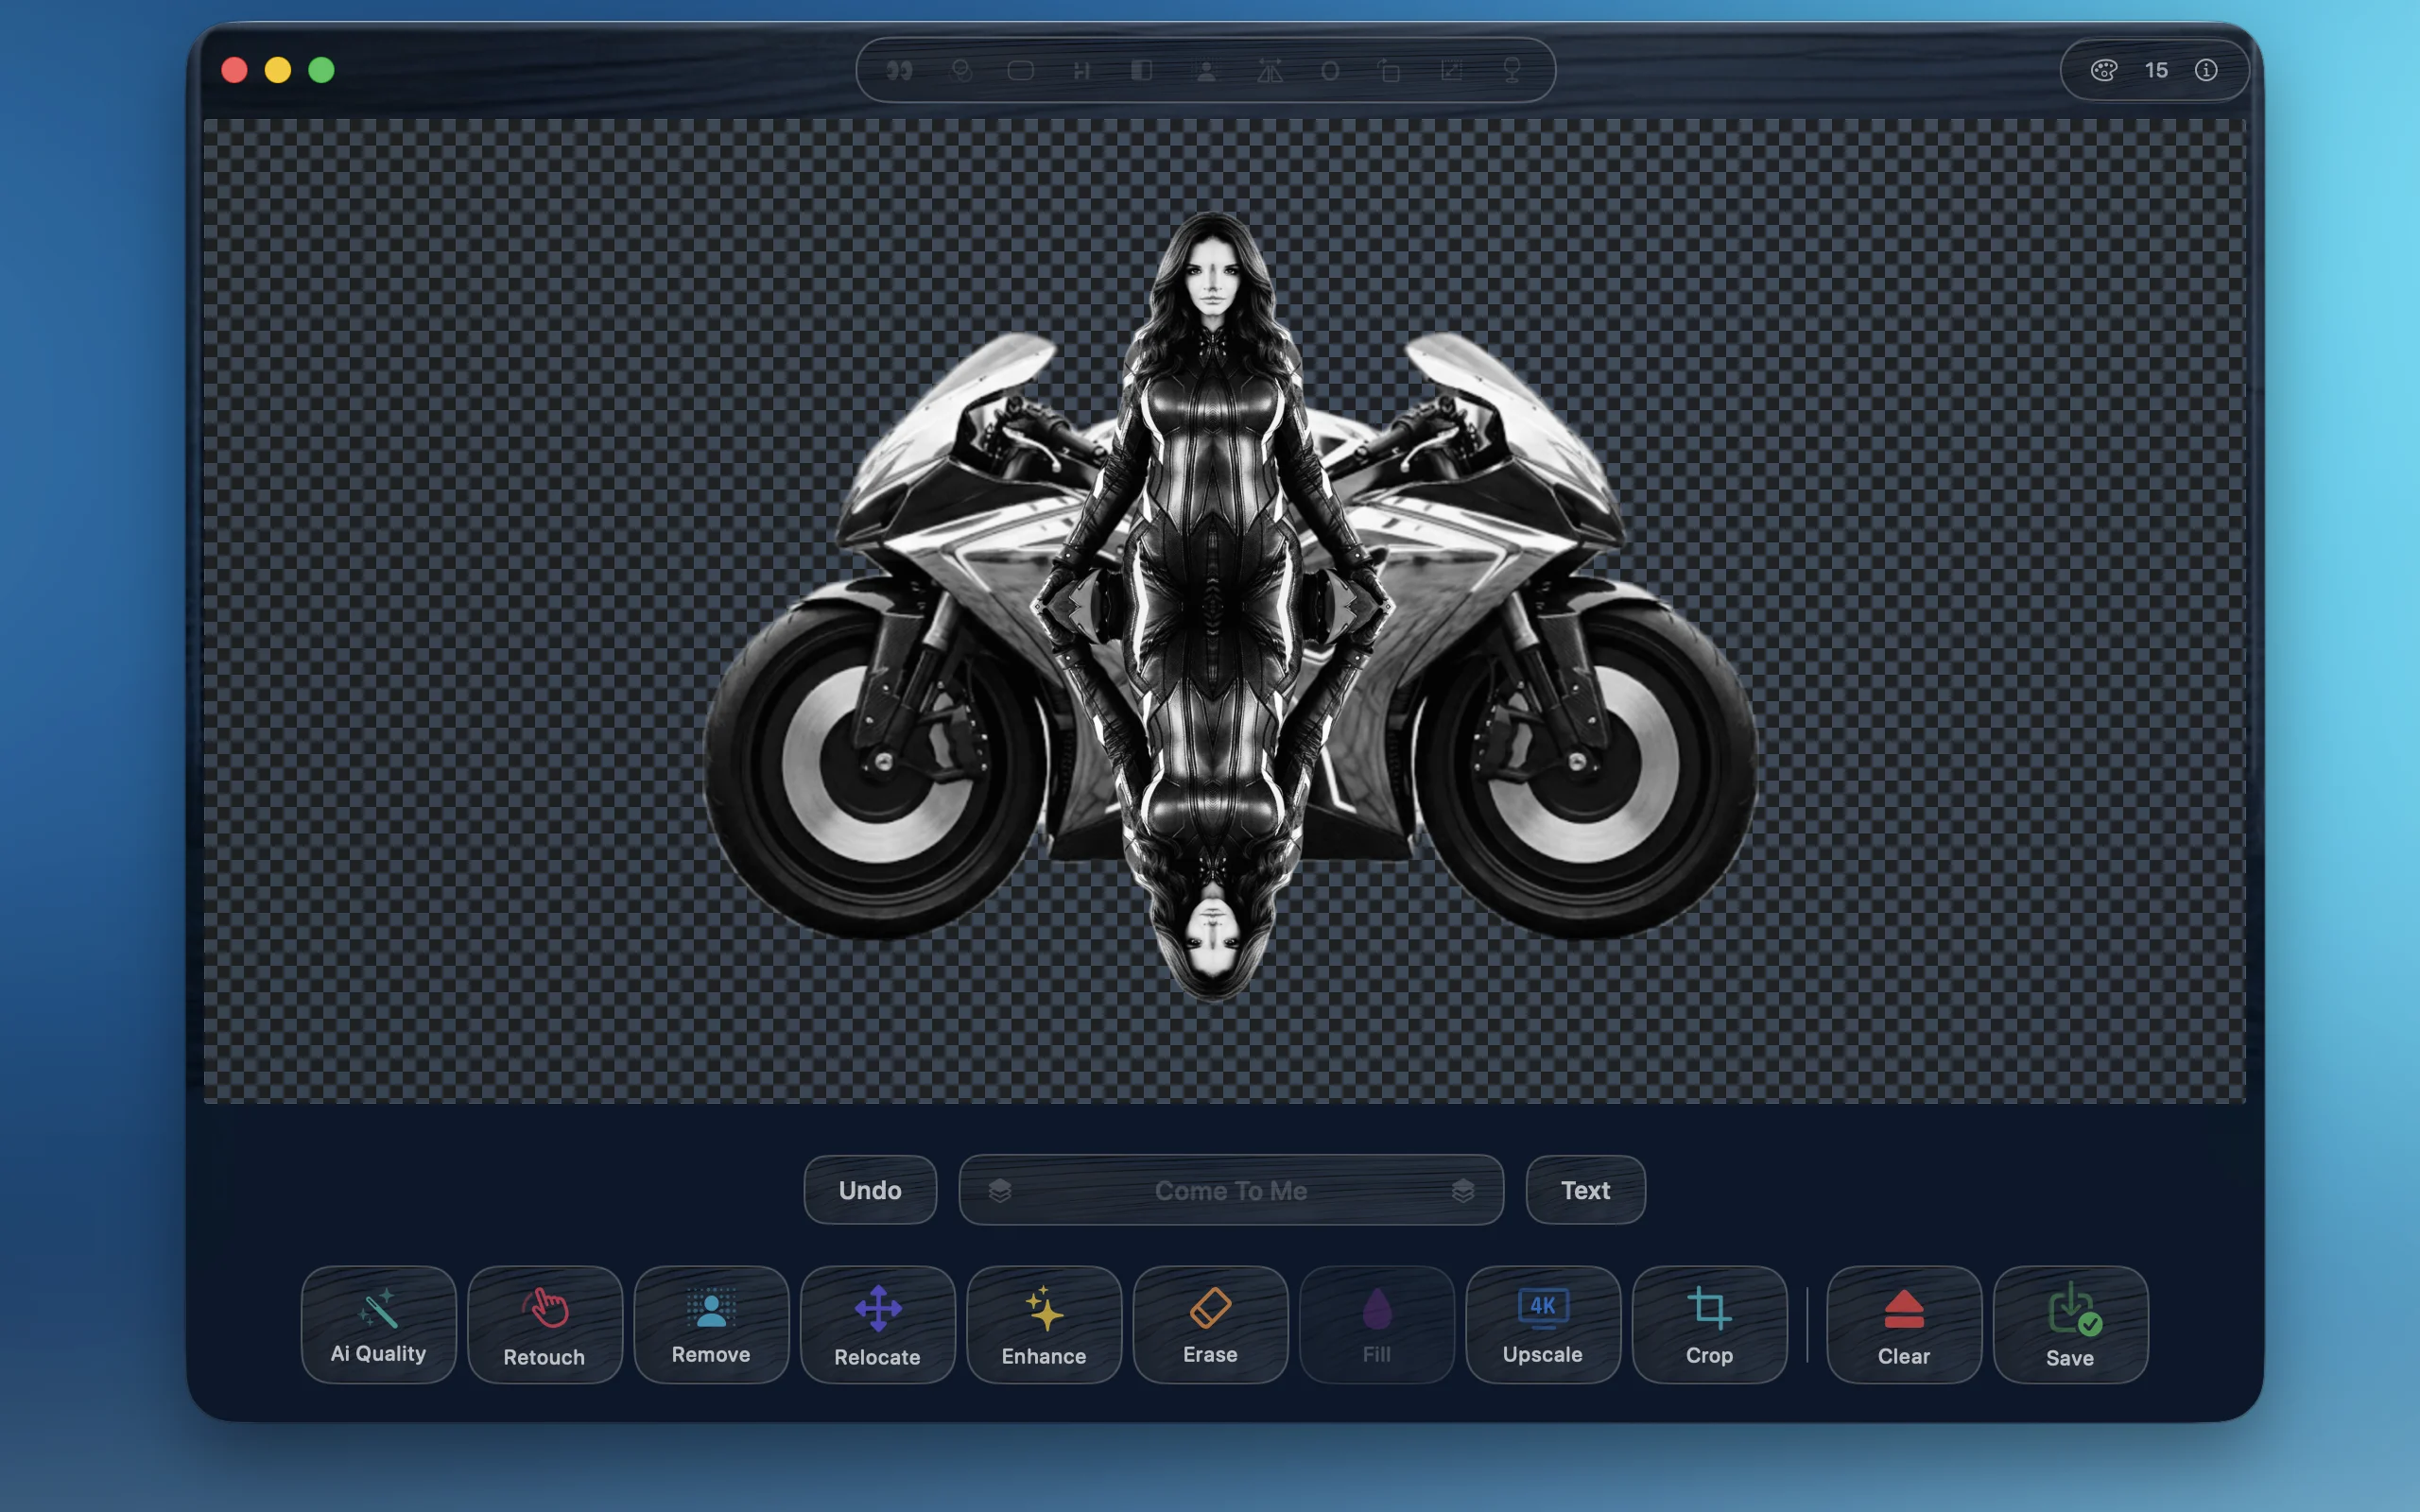Click the person portrait icon in the top toolbar
This screenshot has height=1512, width=2420.
tap(1207, 70)
